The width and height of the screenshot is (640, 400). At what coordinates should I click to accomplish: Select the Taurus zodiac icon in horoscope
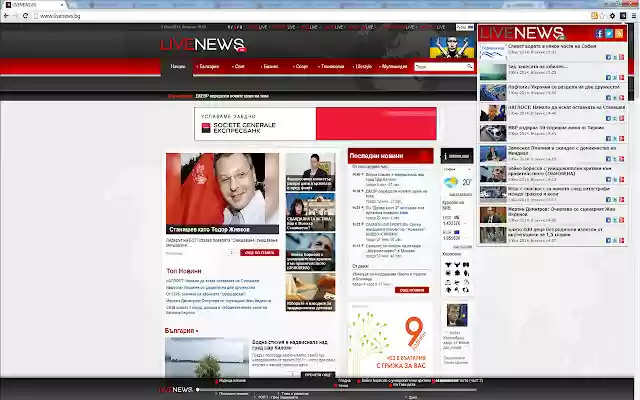[x=457, y=265]
